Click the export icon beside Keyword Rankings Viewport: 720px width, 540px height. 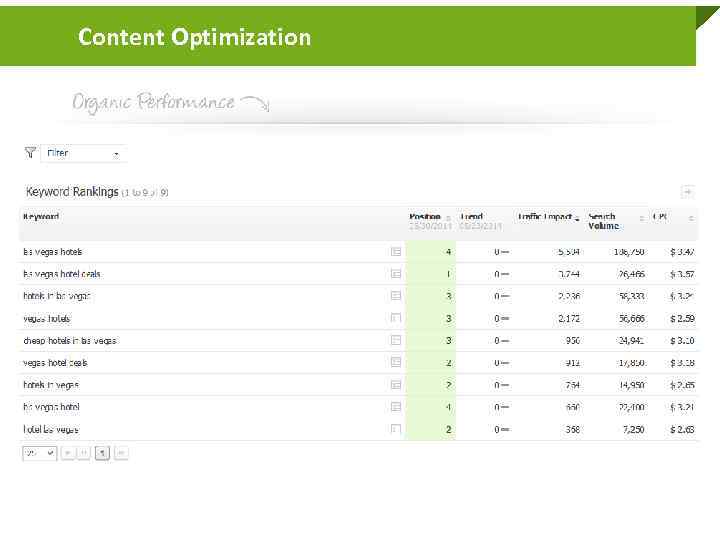click(x=687, y=191)
